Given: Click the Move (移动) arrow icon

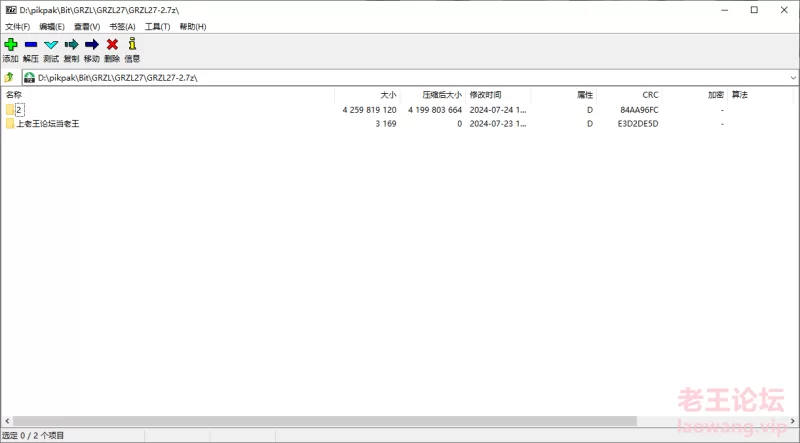Looking at the screenshot, I should tap(92, 44).
